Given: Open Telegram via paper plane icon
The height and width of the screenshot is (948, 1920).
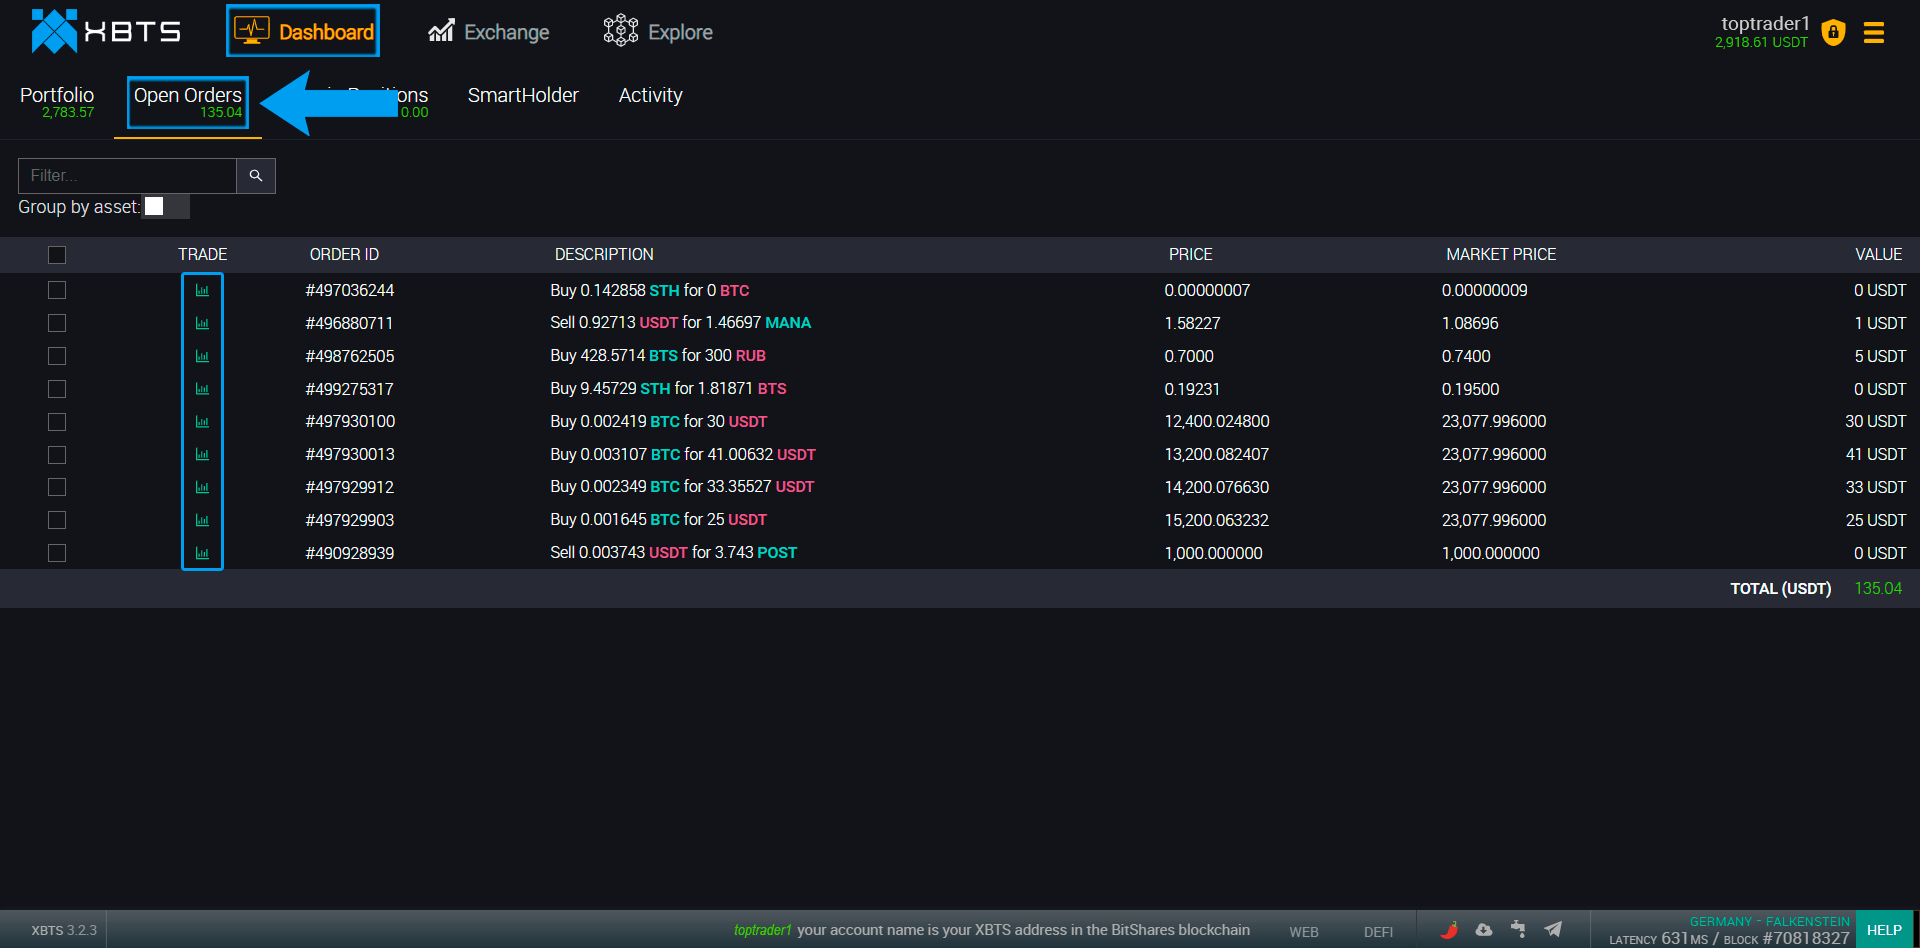Looking at the screenshot, I should 1553,929.
